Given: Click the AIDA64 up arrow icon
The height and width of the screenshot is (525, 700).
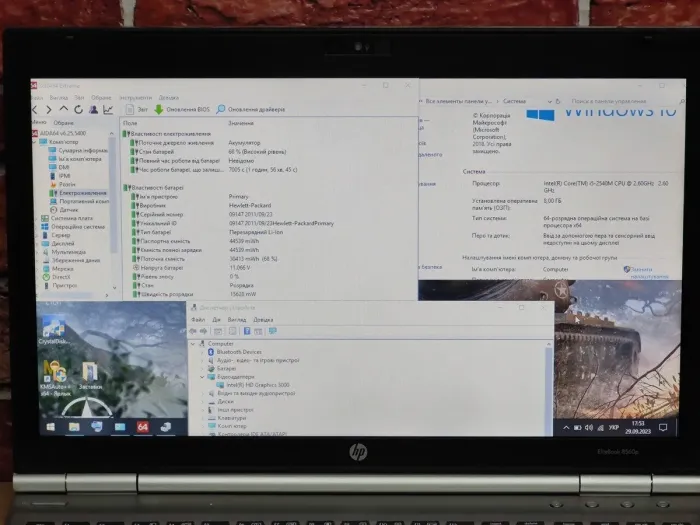Looking at the screenshot, I should click(x=64, y=109).
